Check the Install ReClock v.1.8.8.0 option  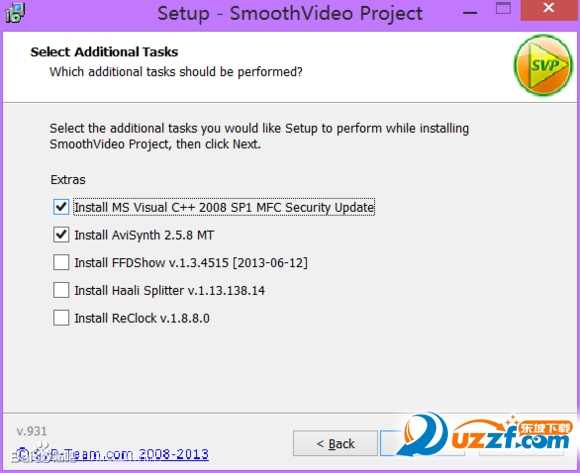(x=61, y=318)
